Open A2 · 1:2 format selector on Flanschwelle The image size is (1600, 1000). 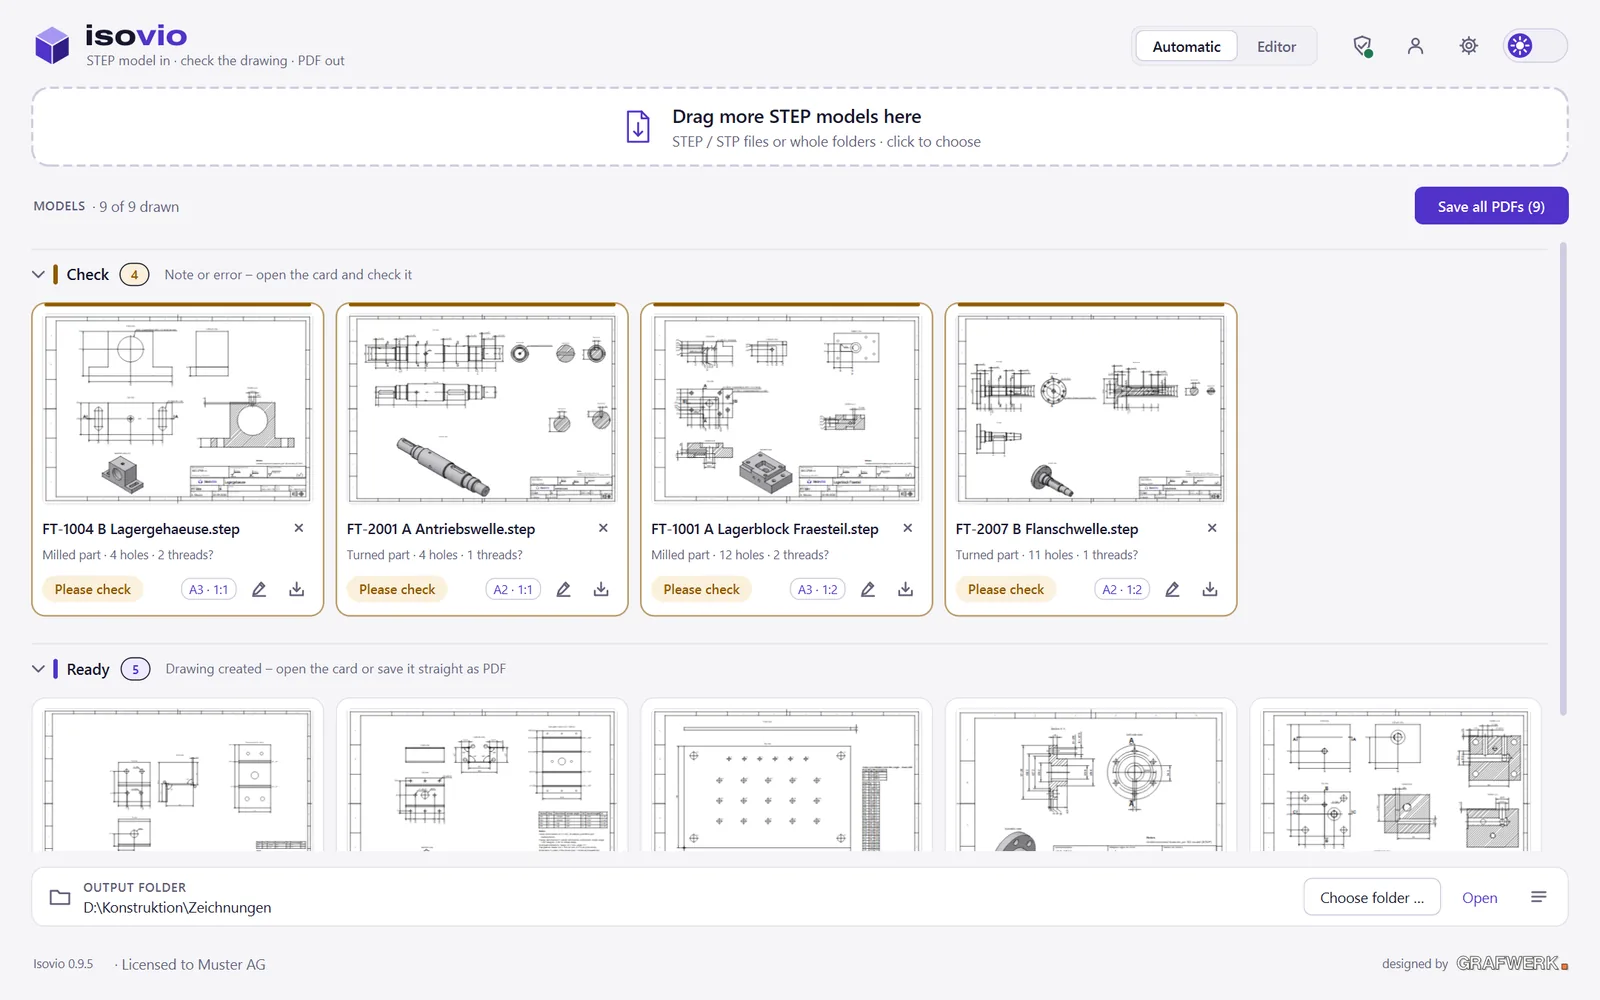point(1122,589)
